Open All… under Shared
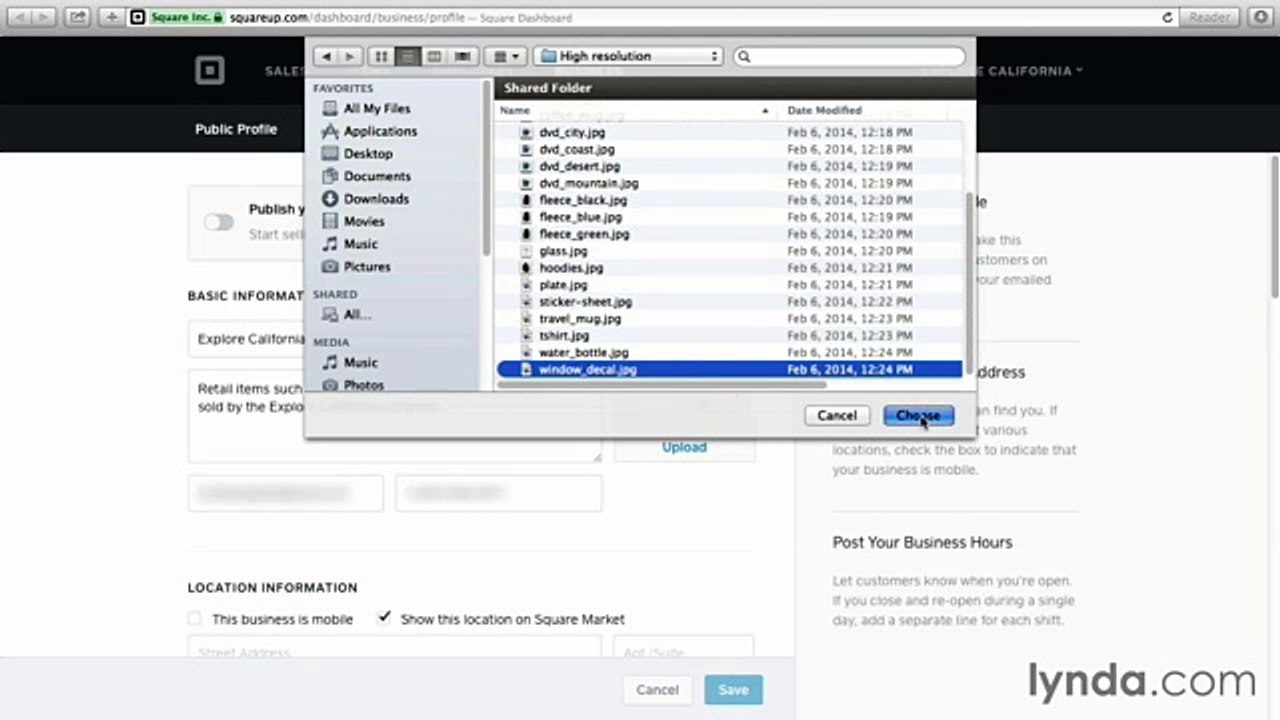Image resolution: width=1280 pixels, height=720 pixels. pos(357,314)
